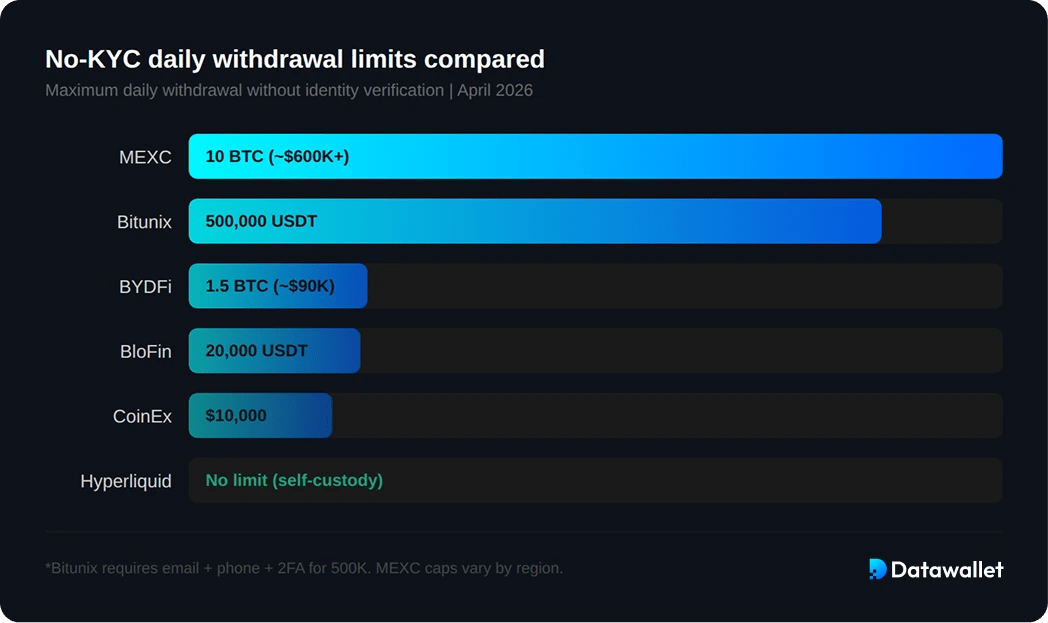
Task: Select the Hyperliquid exchange label
Action: (126, 481)
